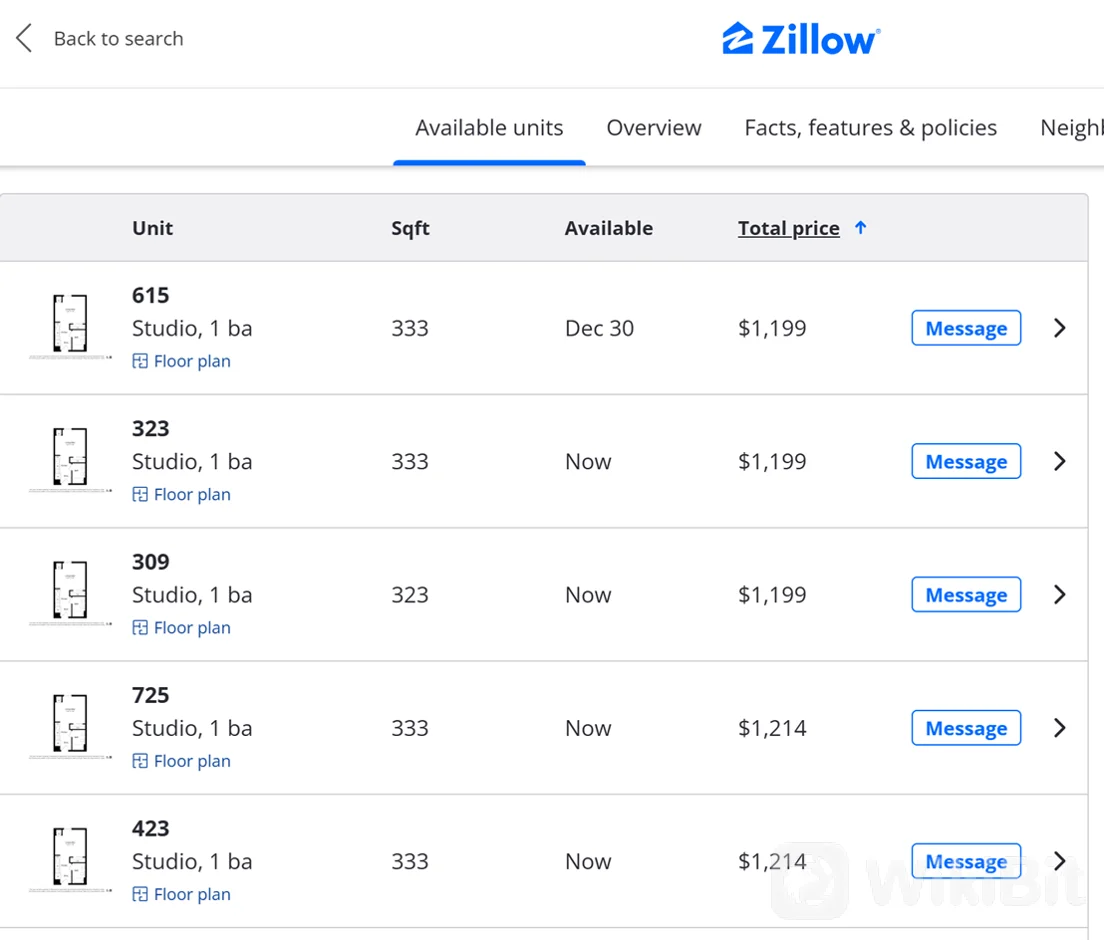The image size is (1104, 944).
Task: Click floor plan icon for unit 725
Action: (140, 761)
